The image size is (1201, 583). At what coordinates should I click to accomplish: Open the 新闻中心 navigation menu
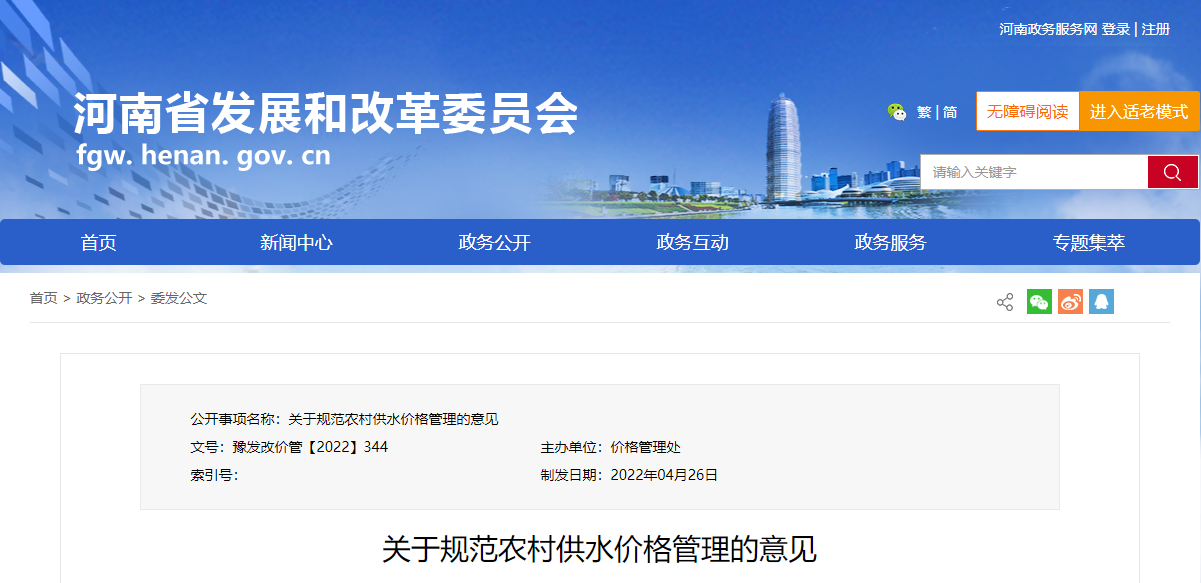coord(296,243)
